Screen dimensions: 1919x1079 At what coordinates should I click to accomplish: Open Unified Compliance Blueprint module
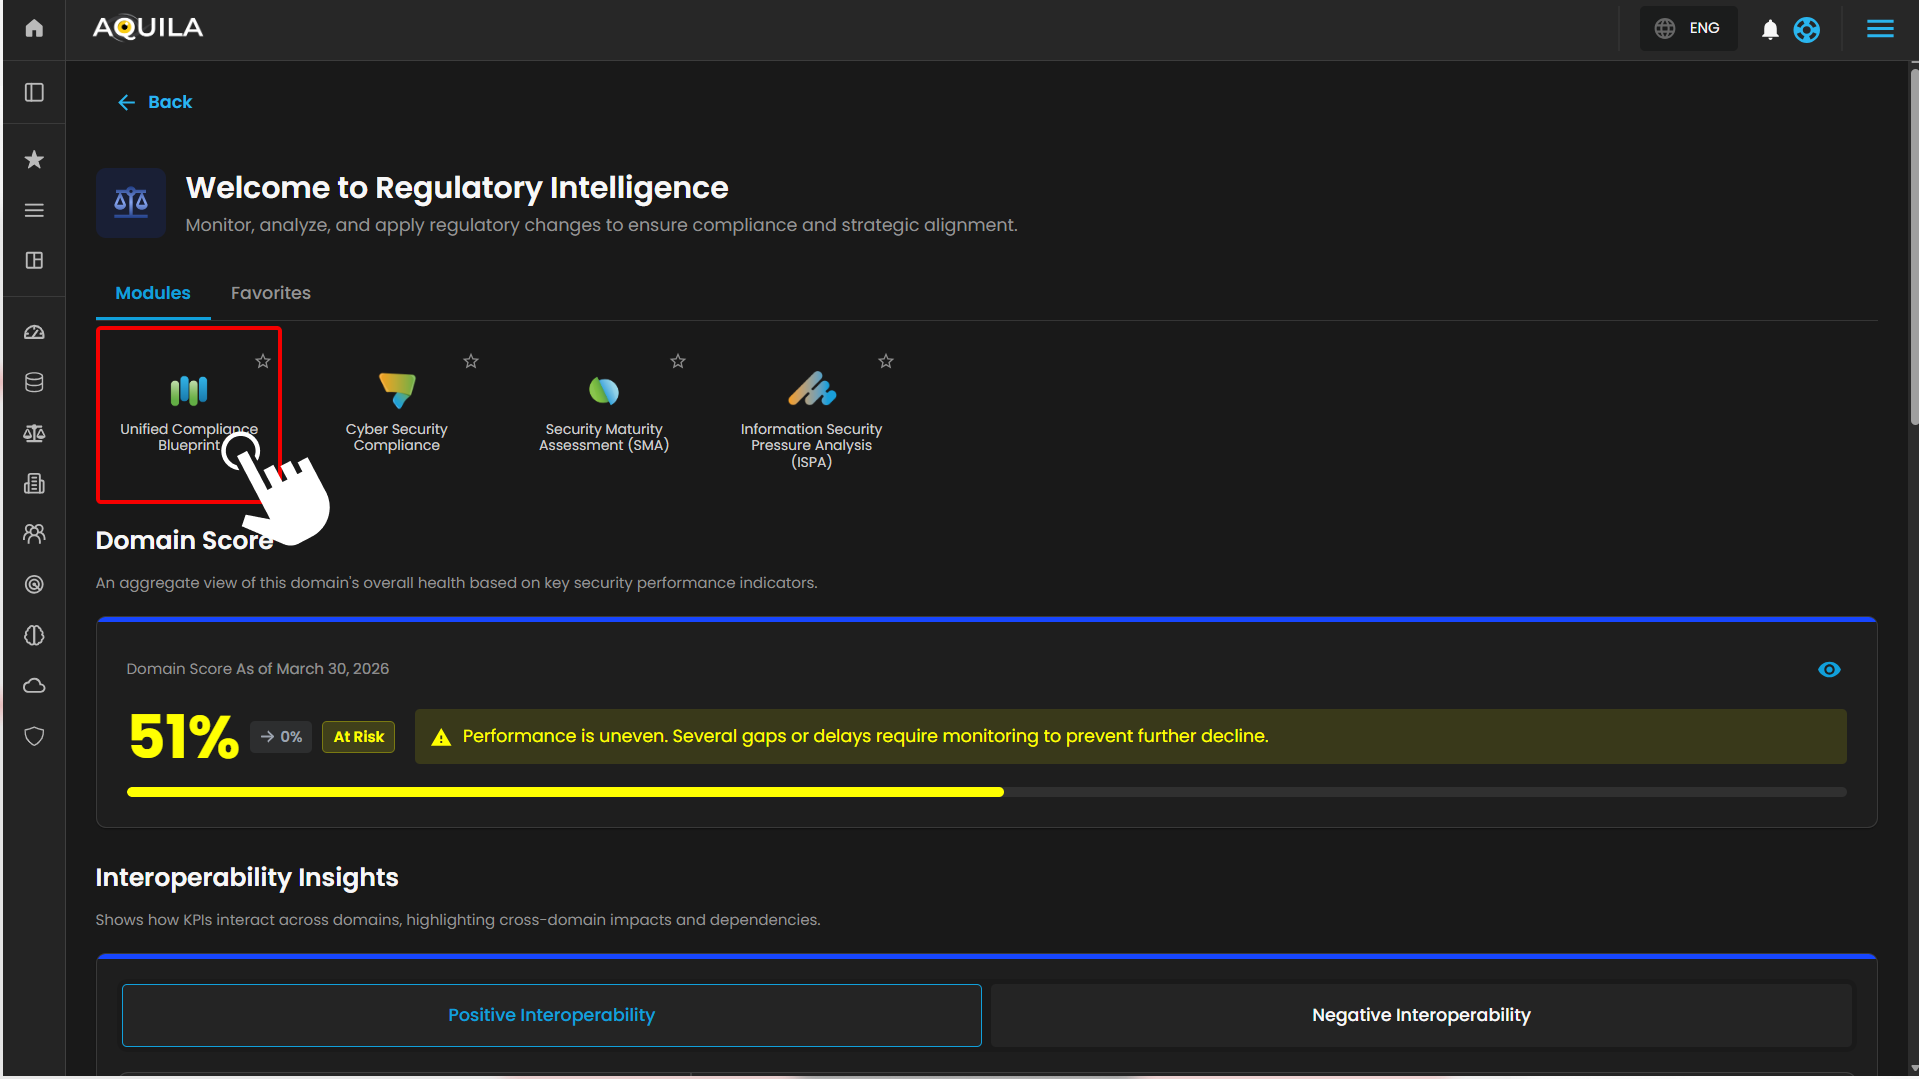tap(189, 415)
